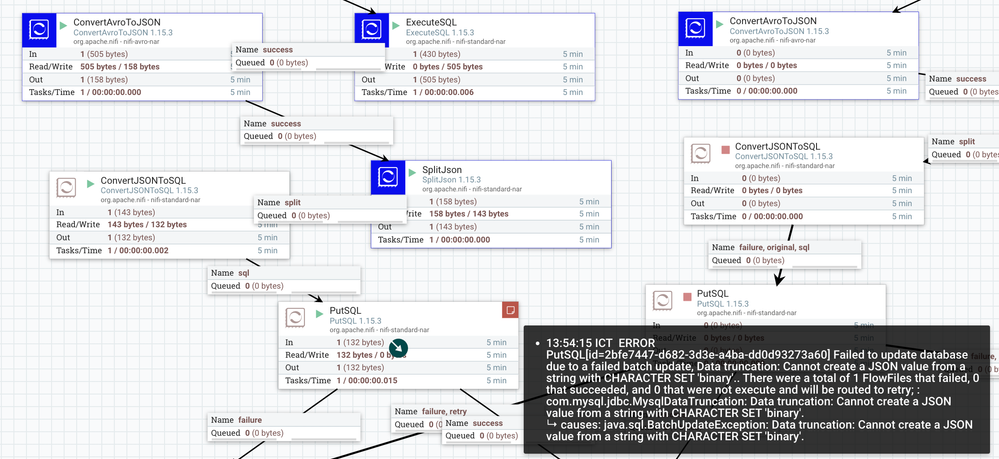Click the 'PutSQL 1.15.3' label of the running PutSQL
The image size is (999, 459).
(x=356, y=321)
